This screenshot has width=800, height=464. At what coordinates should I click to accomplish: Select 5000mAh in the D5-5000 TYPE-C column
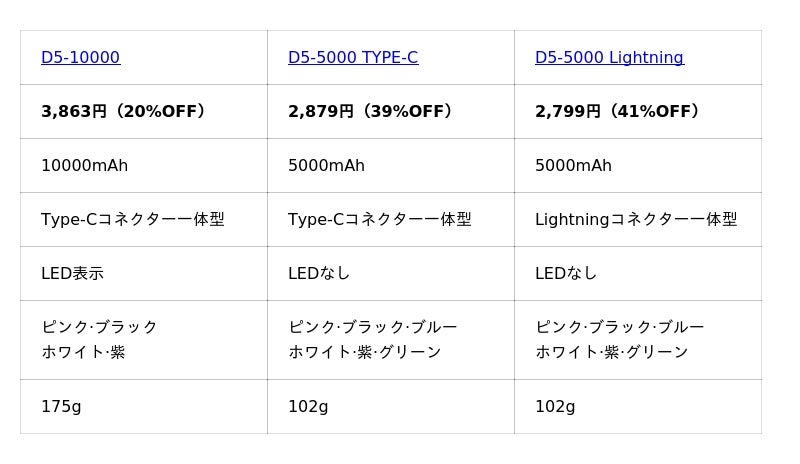point(326,166)
